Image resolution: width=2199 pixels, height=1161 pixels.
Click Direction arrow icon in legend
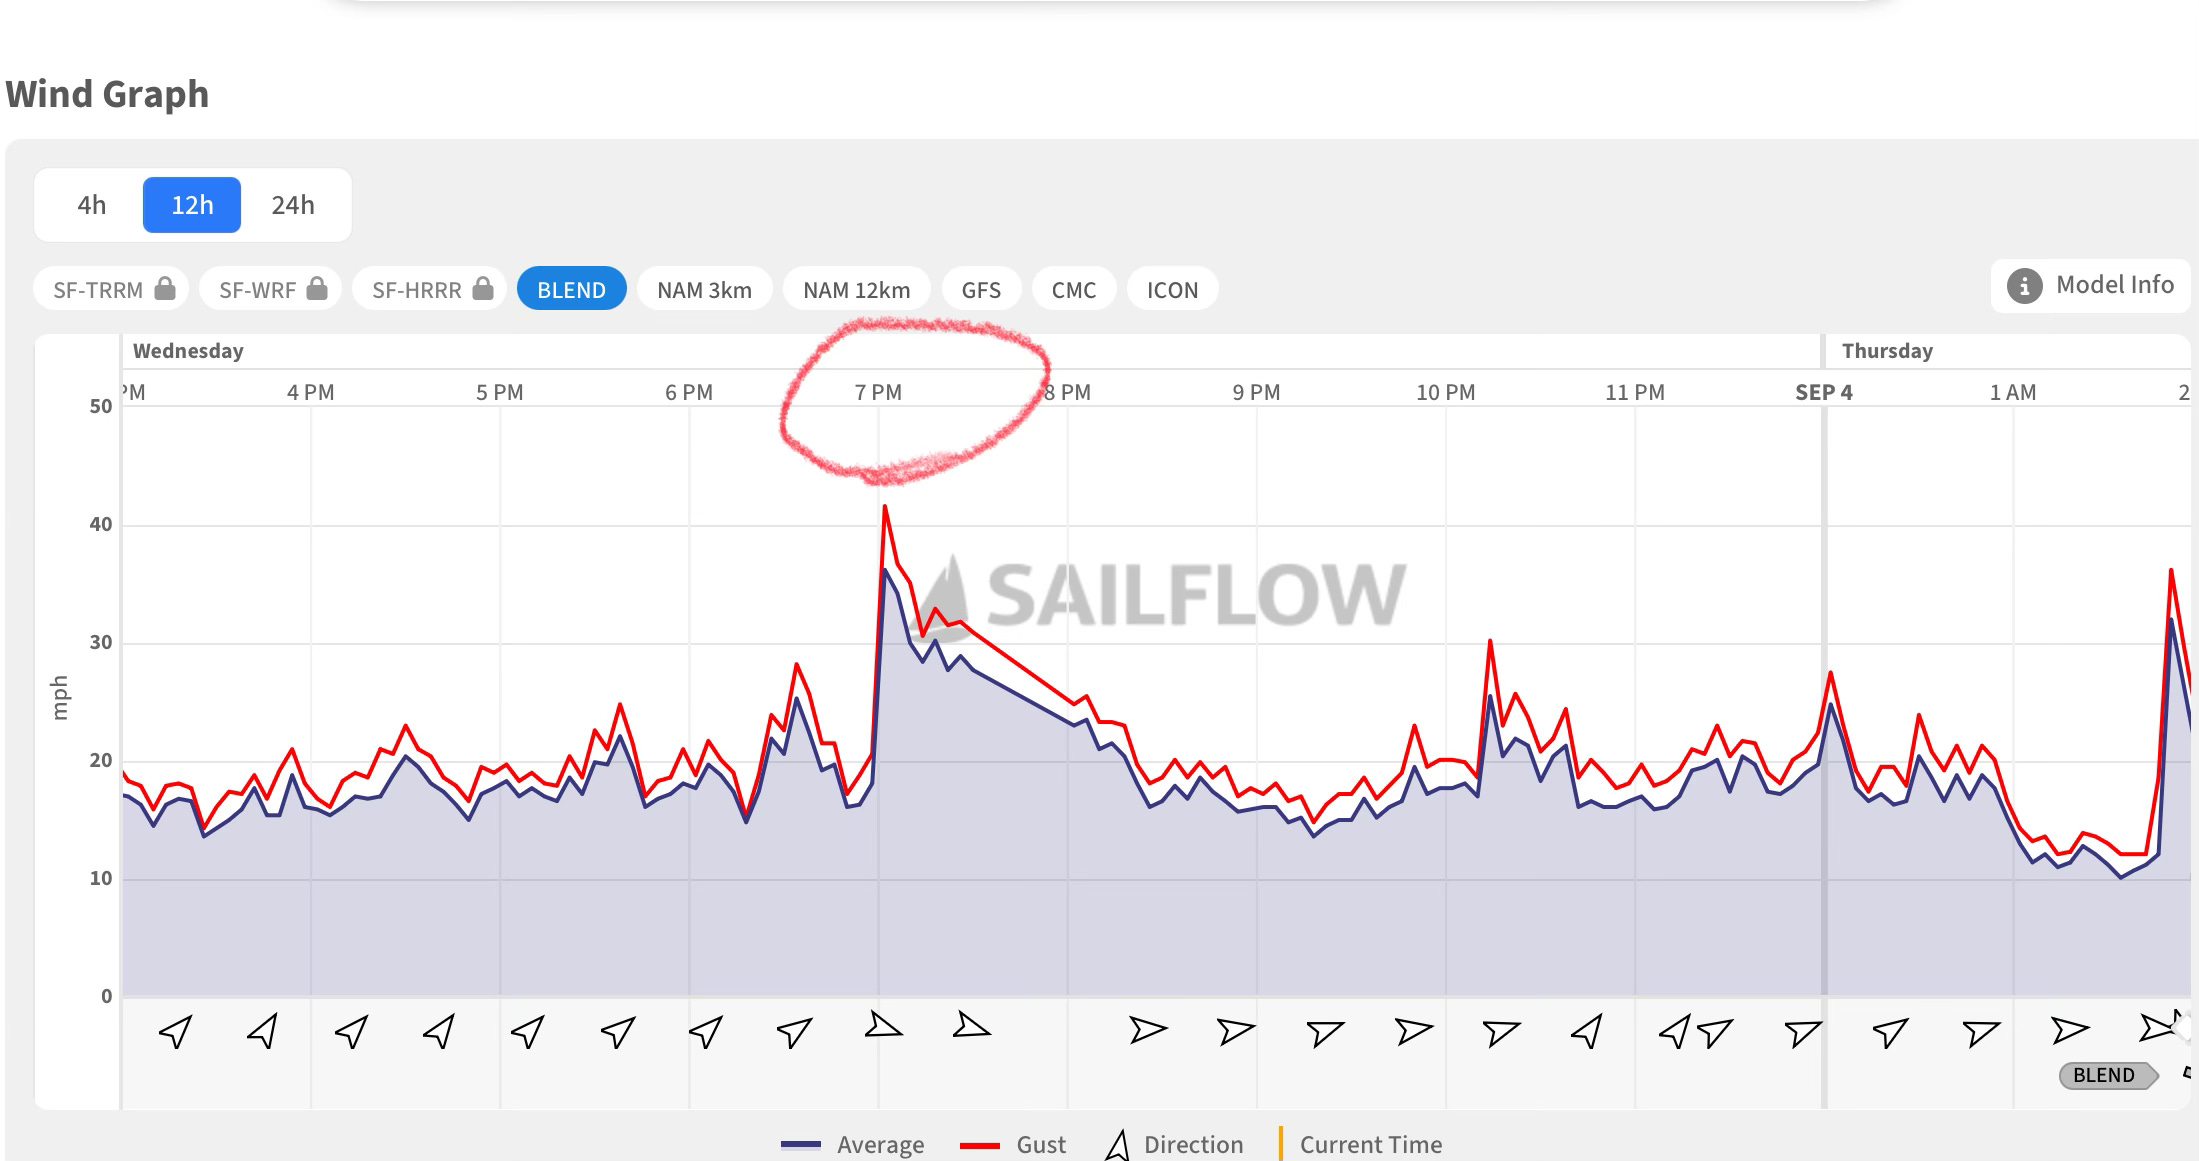[1118, 1145]
